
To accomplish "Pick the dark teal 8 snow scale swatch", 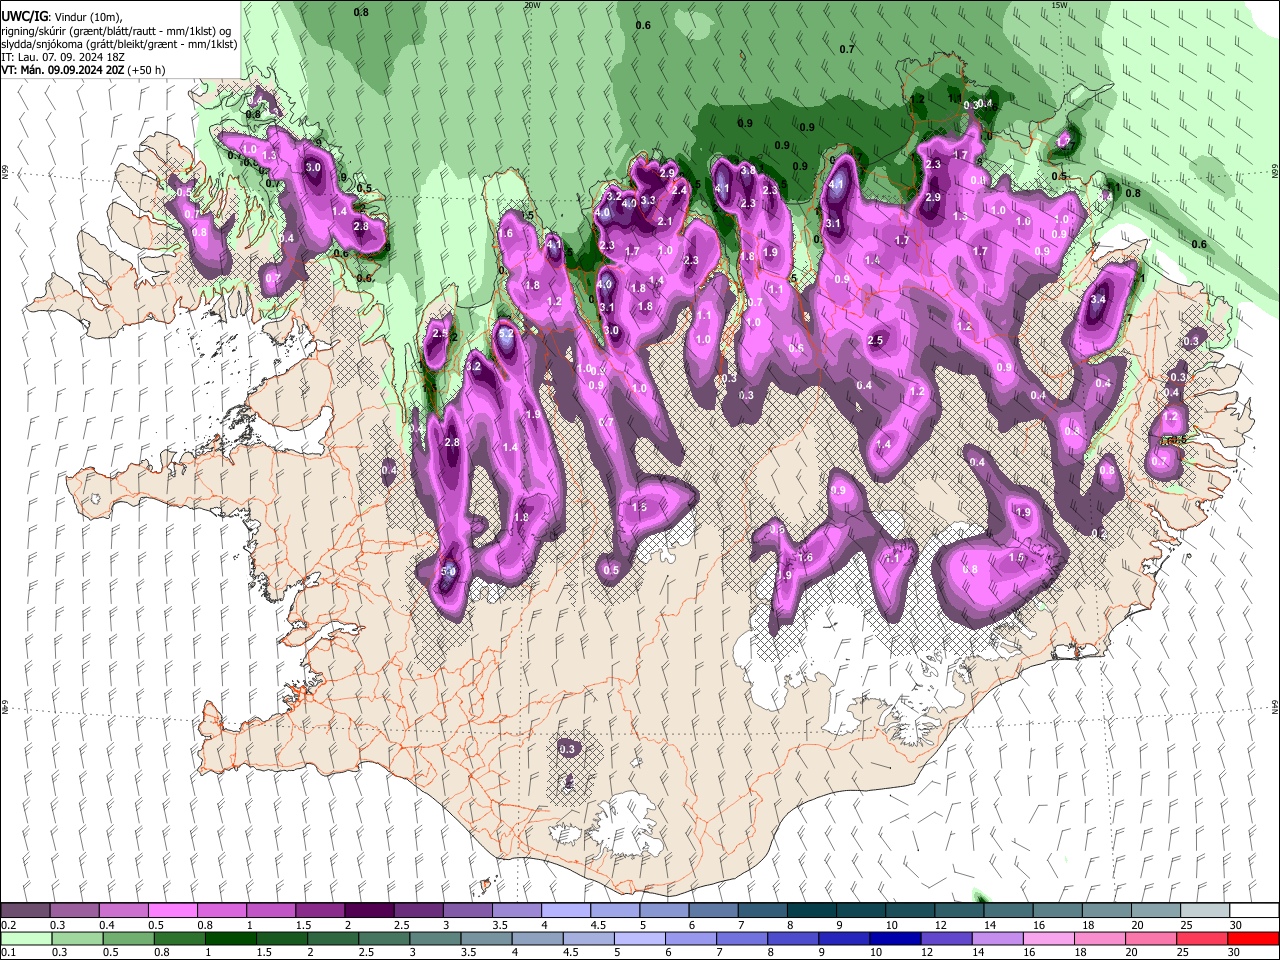I will pyautogui.click(x=811, y=911).
